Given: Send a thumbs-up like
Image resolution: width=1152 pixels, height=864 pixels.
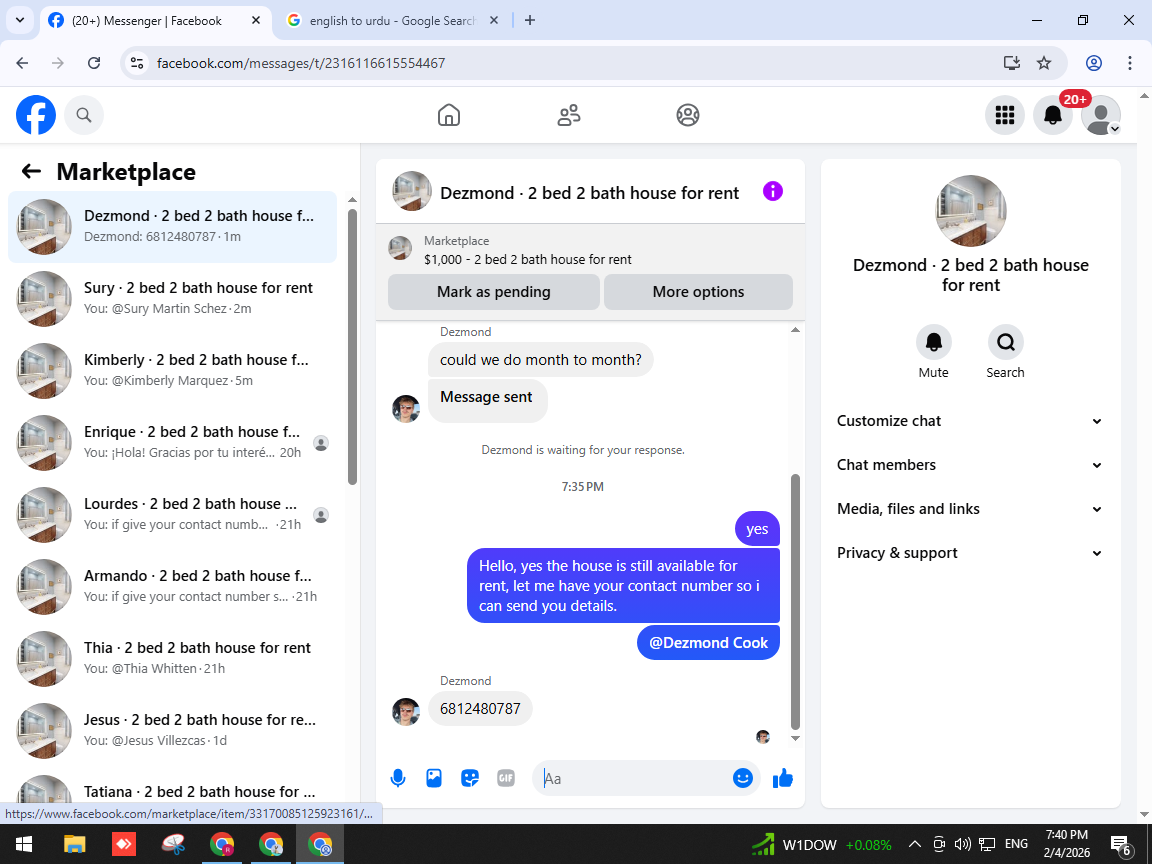Looking at the screenshot, I should 783,778.
